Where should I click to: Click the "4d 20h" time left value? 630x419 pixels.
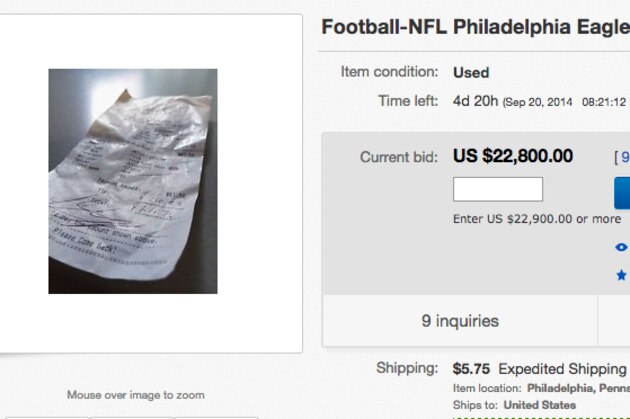click(x=476, y=101)
